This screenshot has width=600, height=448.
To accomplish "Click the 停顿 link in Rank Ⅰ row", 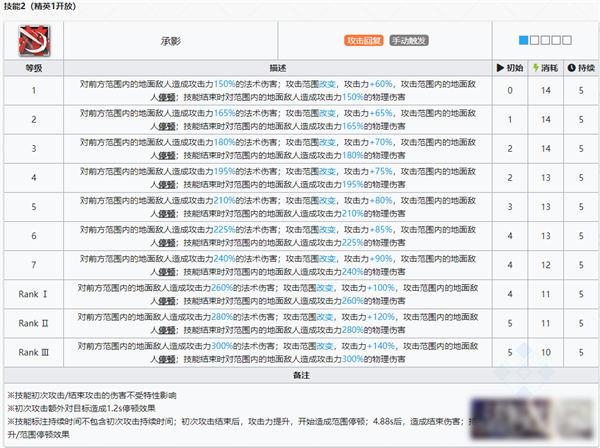I will point(167,301).
